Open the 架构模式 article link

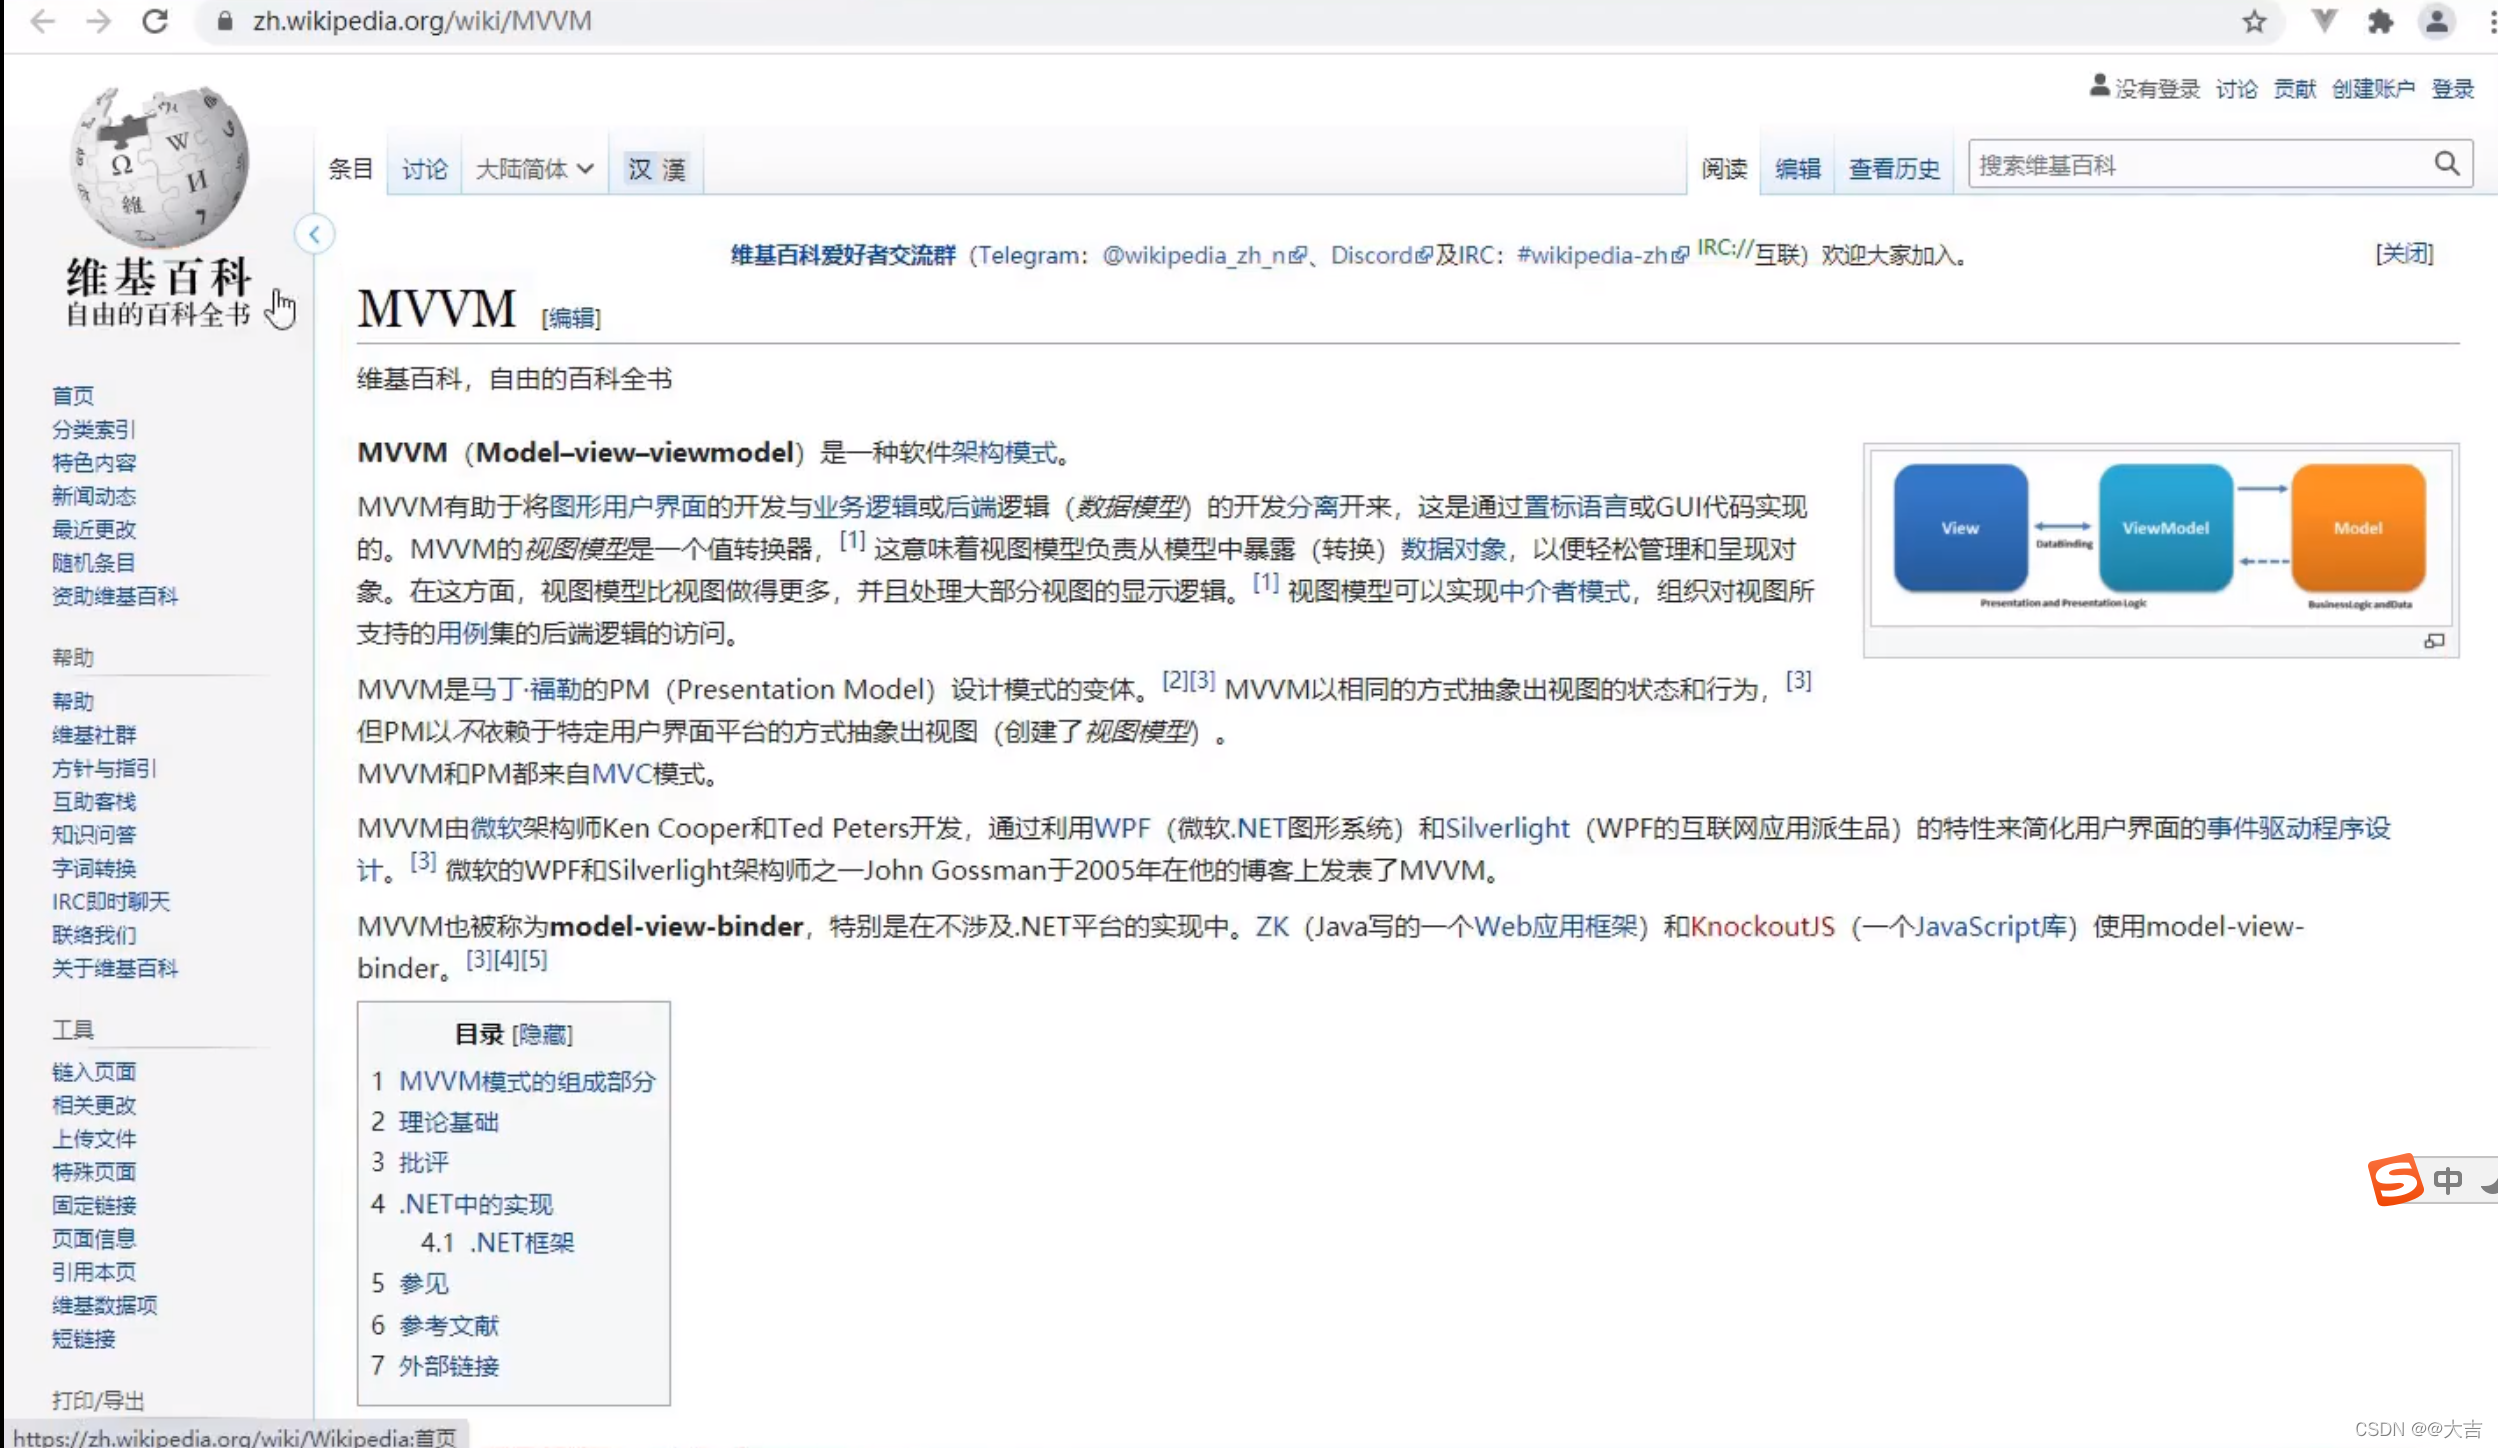(1004, 452)
